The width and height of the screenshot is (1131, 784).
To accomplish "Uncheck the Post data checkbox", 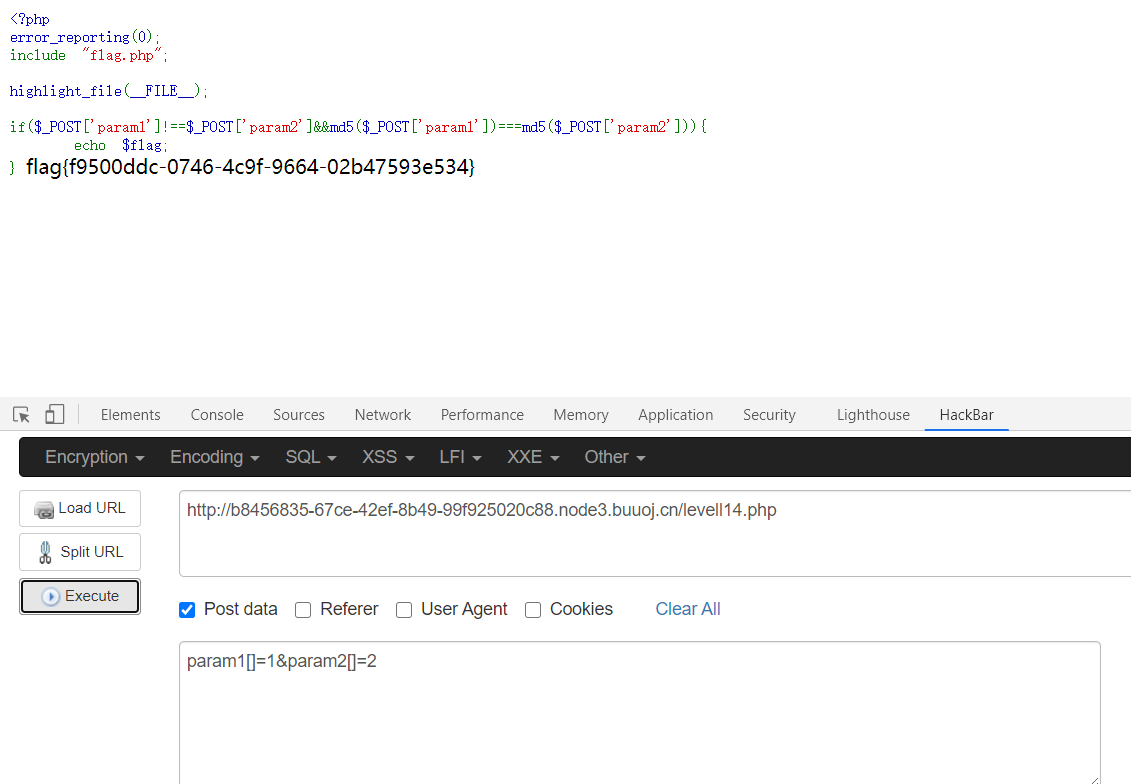I will 187,609.
